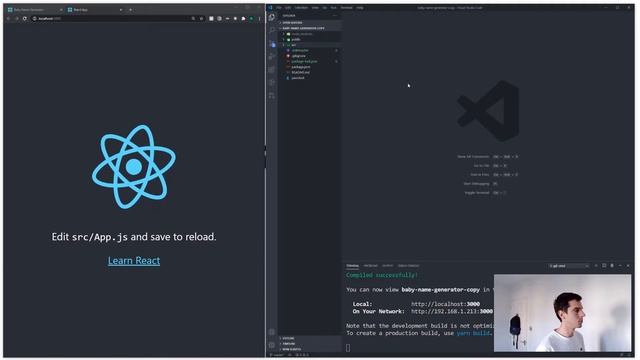Image resolution: width=640 pixels, height=360 pixels.
Task: Open the Extensions view in the activity bar
Action: pyautogui.click(x=272, y=70)
